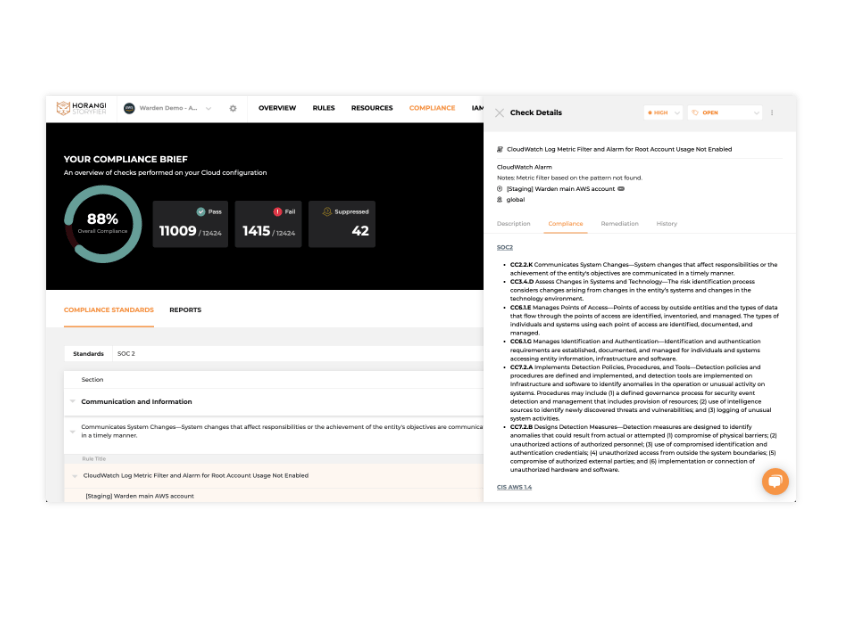Open the OPEN status dropdown
This screenshot has height=628, width=842.
click(725, 113)
